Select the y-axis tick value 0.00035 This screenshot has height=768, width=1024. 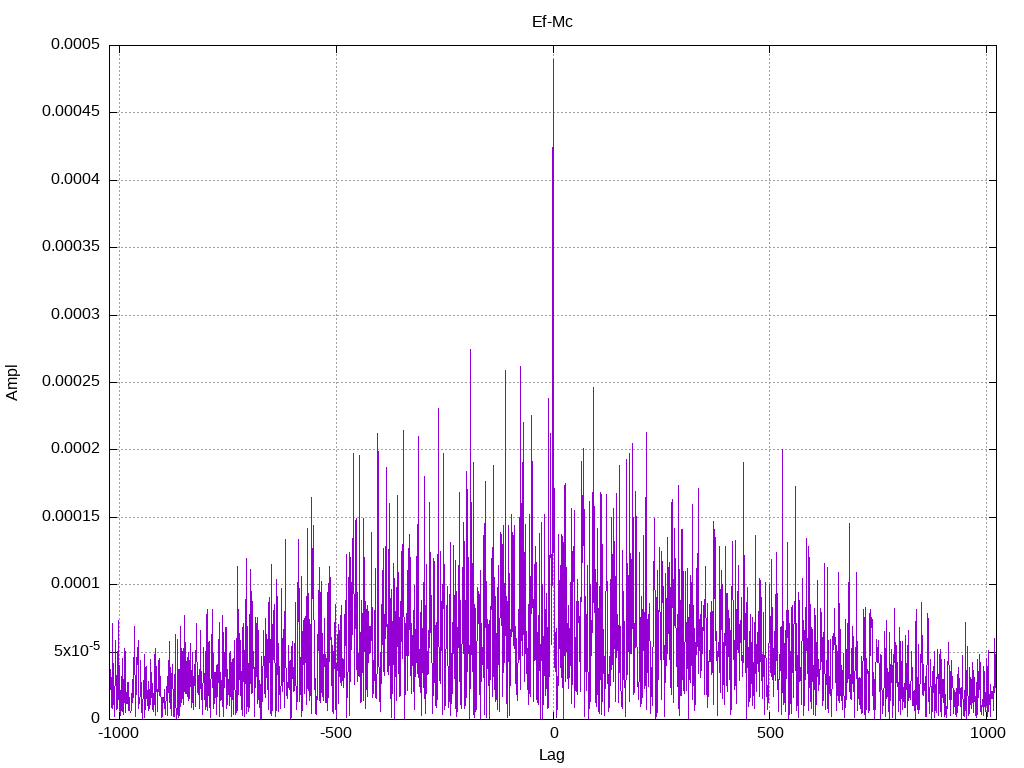pos(71,247)
